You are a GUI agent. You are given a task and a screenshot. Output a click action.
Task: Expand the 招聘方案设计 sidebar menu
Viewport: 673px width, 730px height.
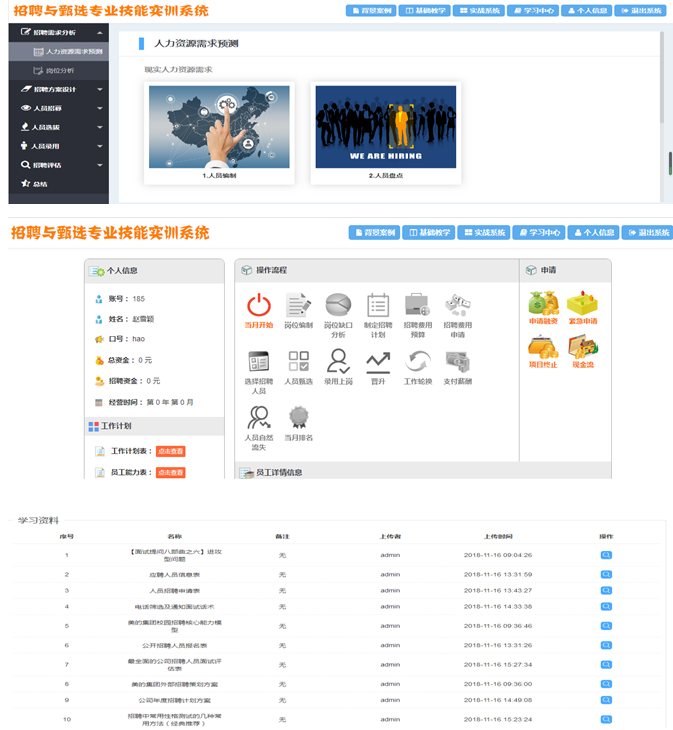pyautogui.click(x=58, y=89)
